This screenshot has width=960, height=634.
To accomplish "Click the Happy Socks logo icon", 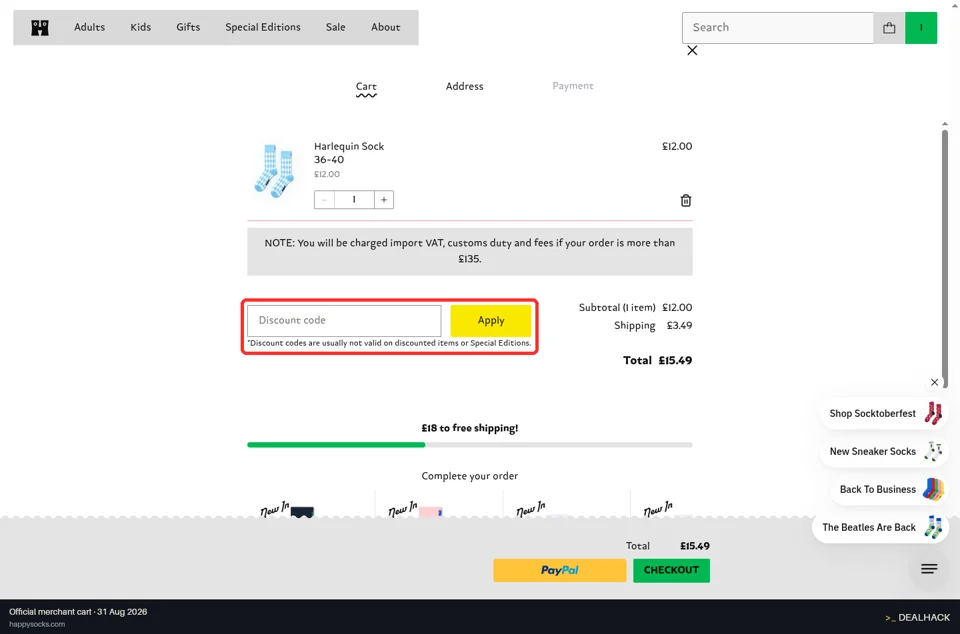I will (40, 28).
